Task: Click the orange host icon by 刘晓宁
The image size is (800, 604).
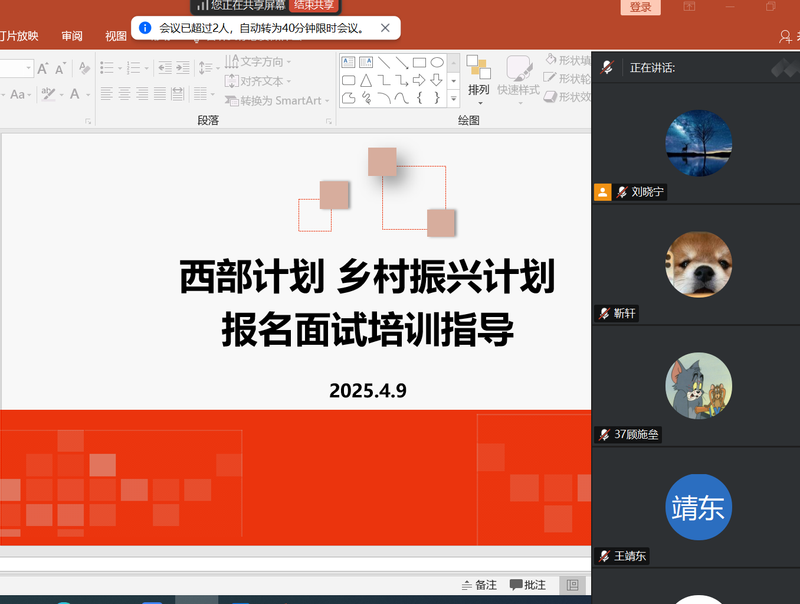Action: [x=603, y=192]
